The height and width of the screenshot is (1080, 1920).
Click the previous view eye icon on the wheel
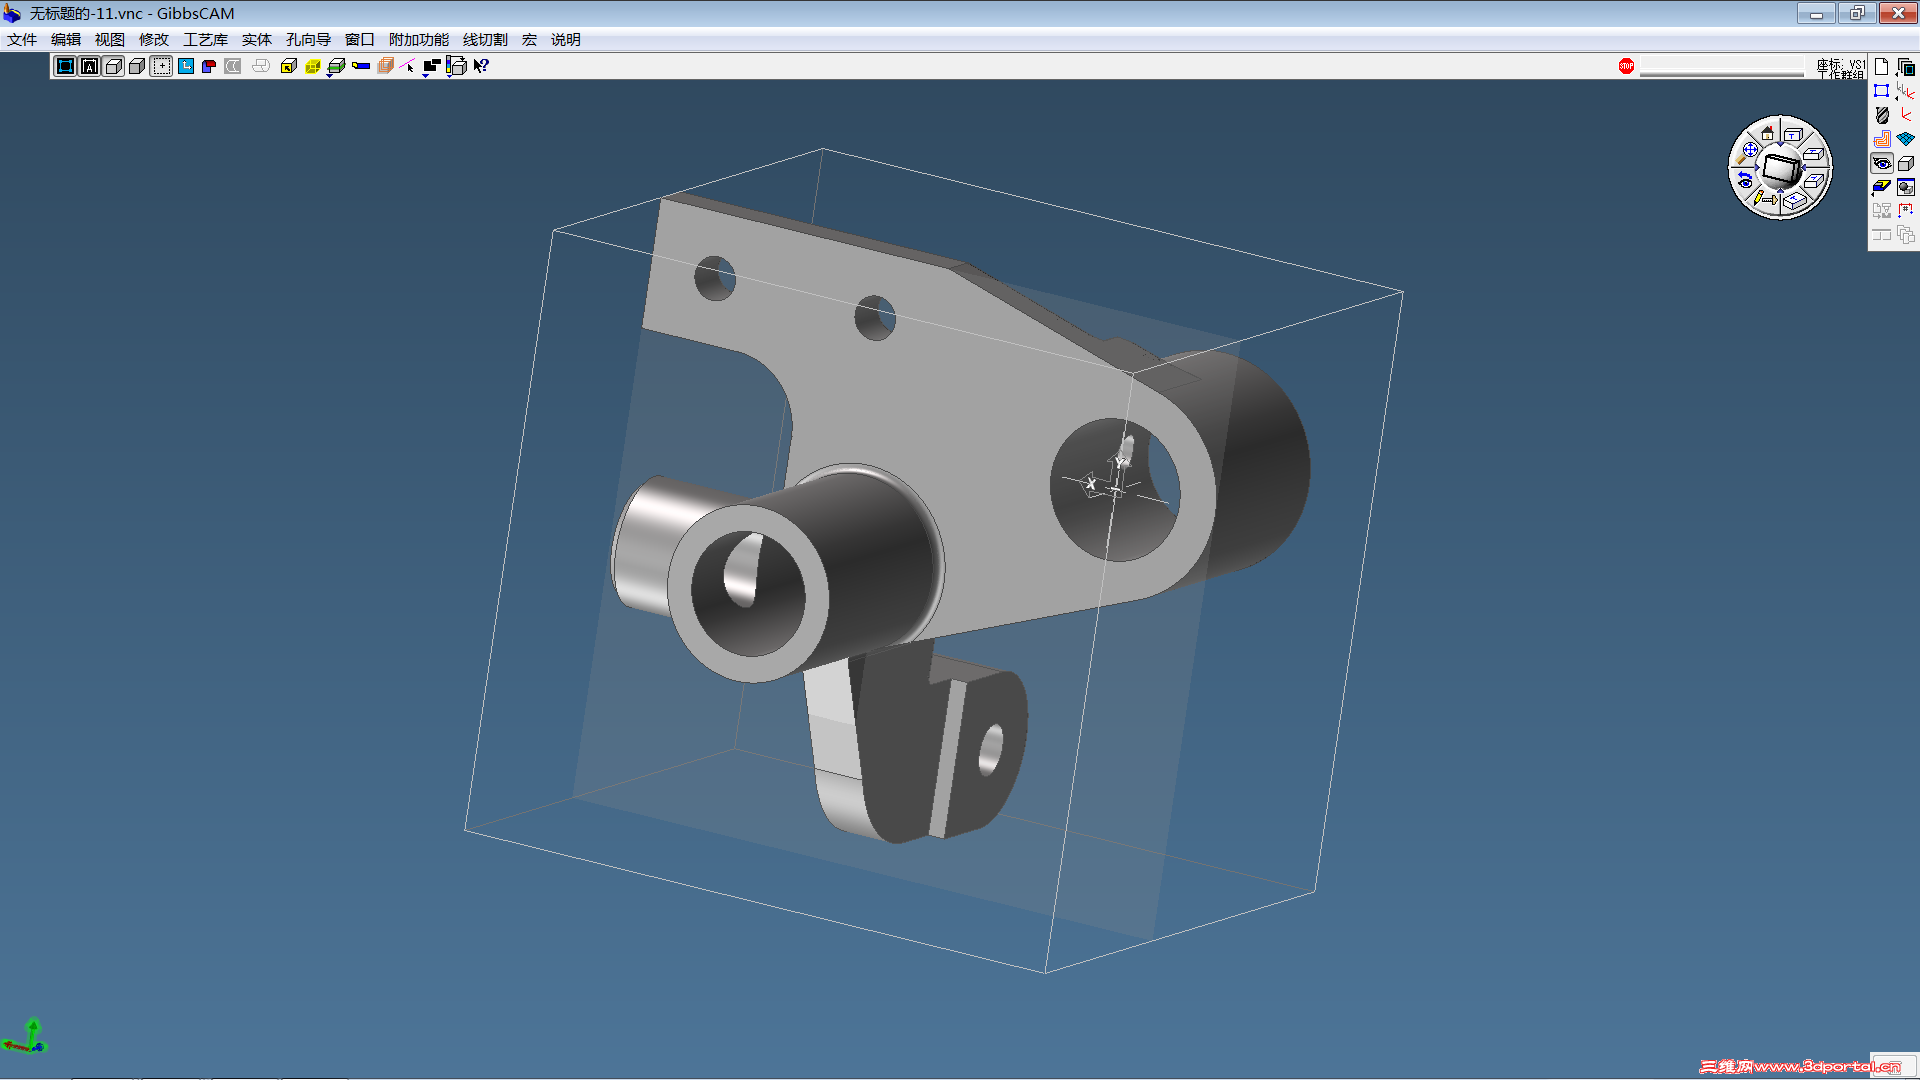1745,180
